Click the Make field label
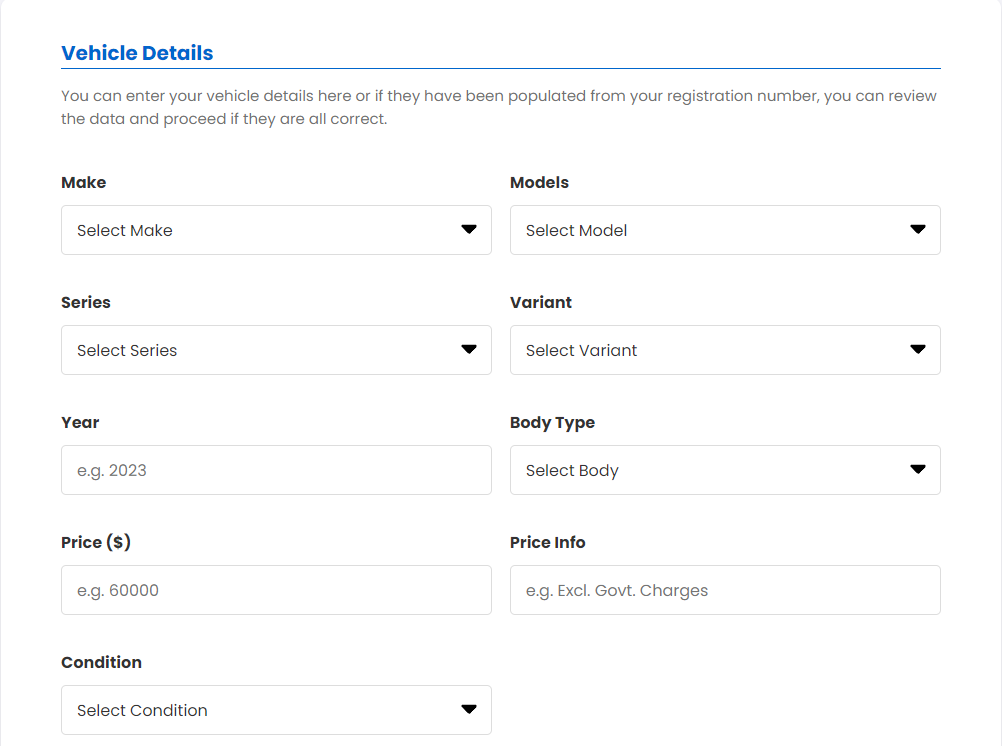The height and width of the screenshot is (746, 1002). (x=83, y=183)
